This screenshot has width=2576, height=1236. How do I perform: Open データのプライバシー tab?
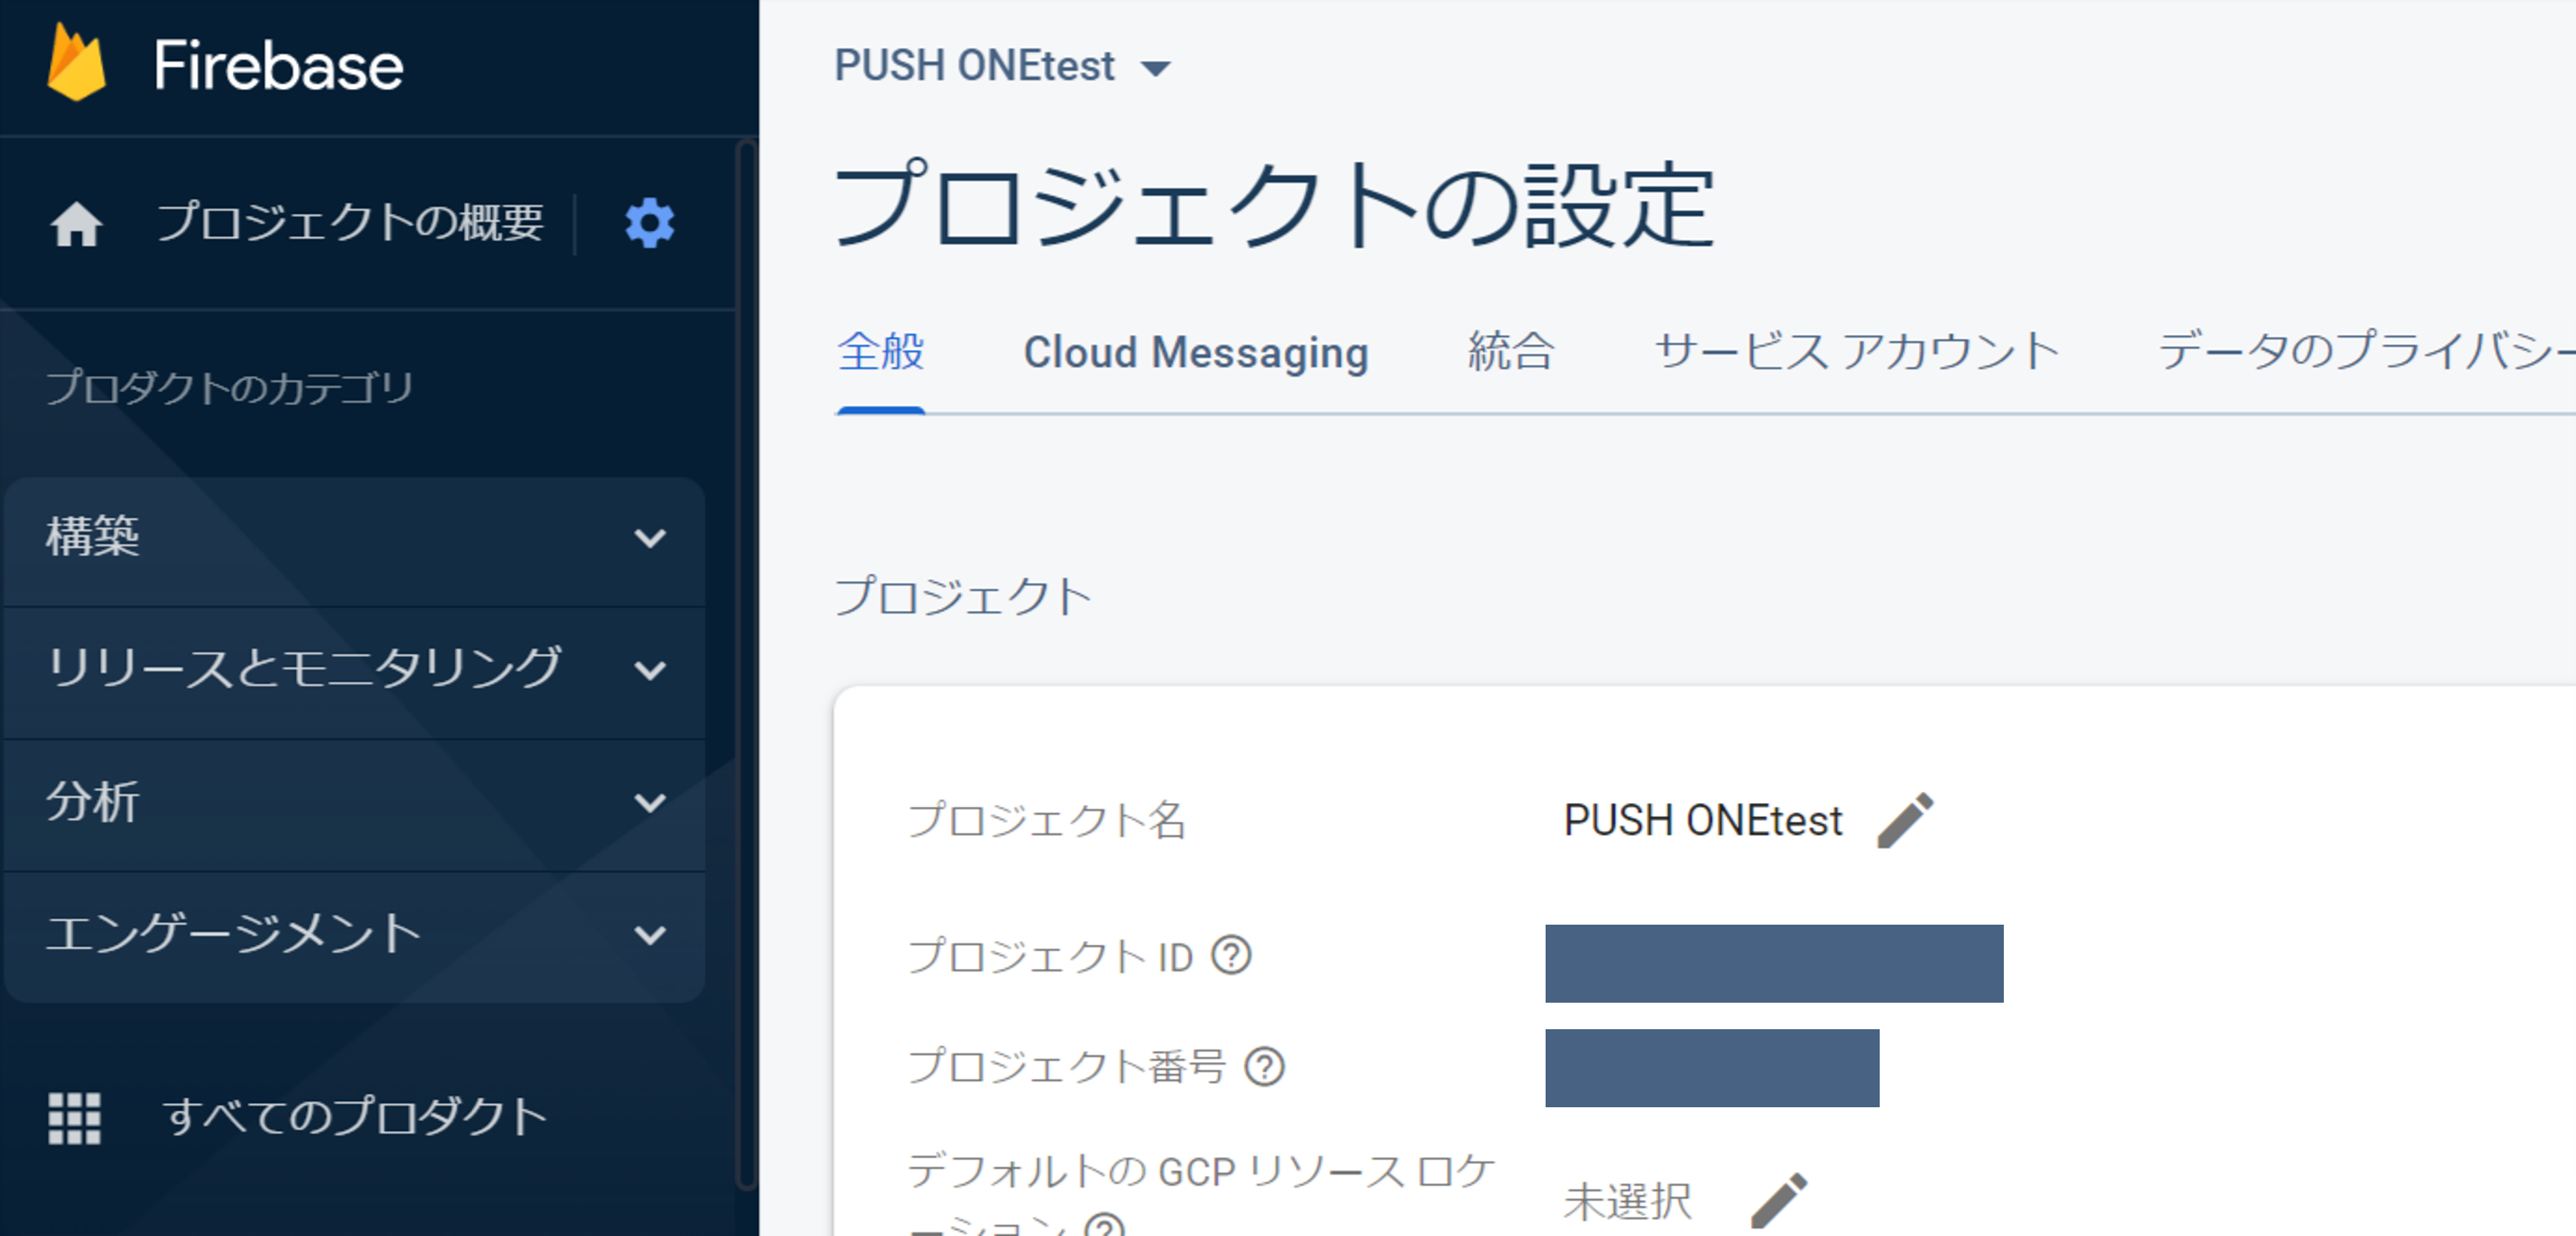click(2366, 353)
